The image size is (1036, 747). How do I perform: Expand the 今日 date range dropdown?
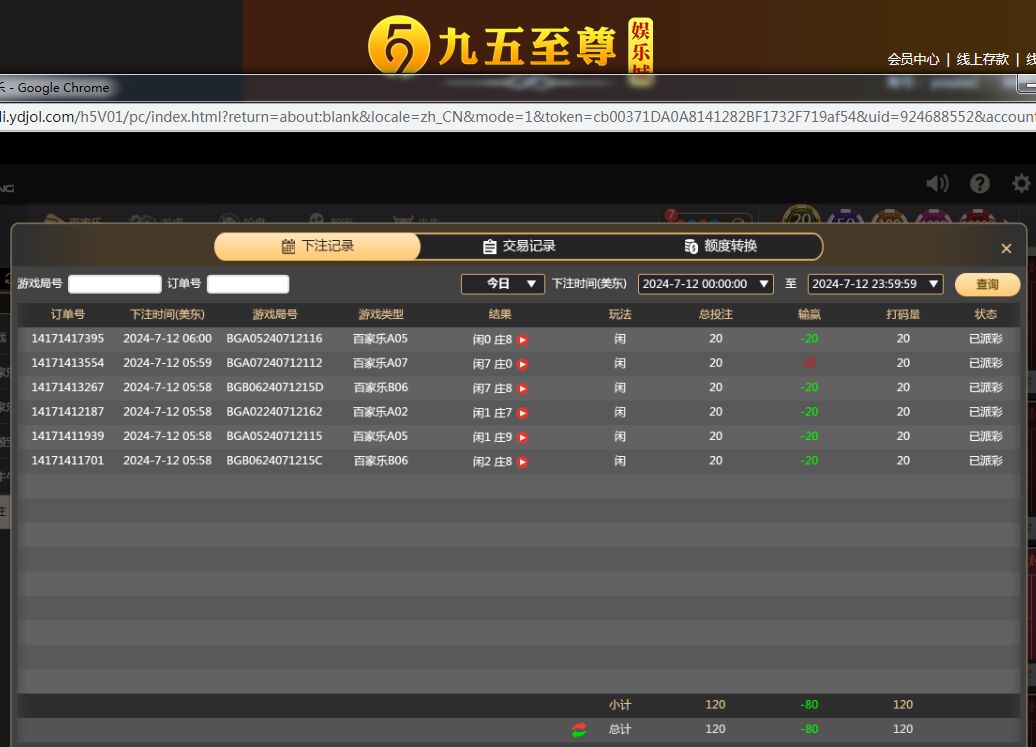pos(502,284)
